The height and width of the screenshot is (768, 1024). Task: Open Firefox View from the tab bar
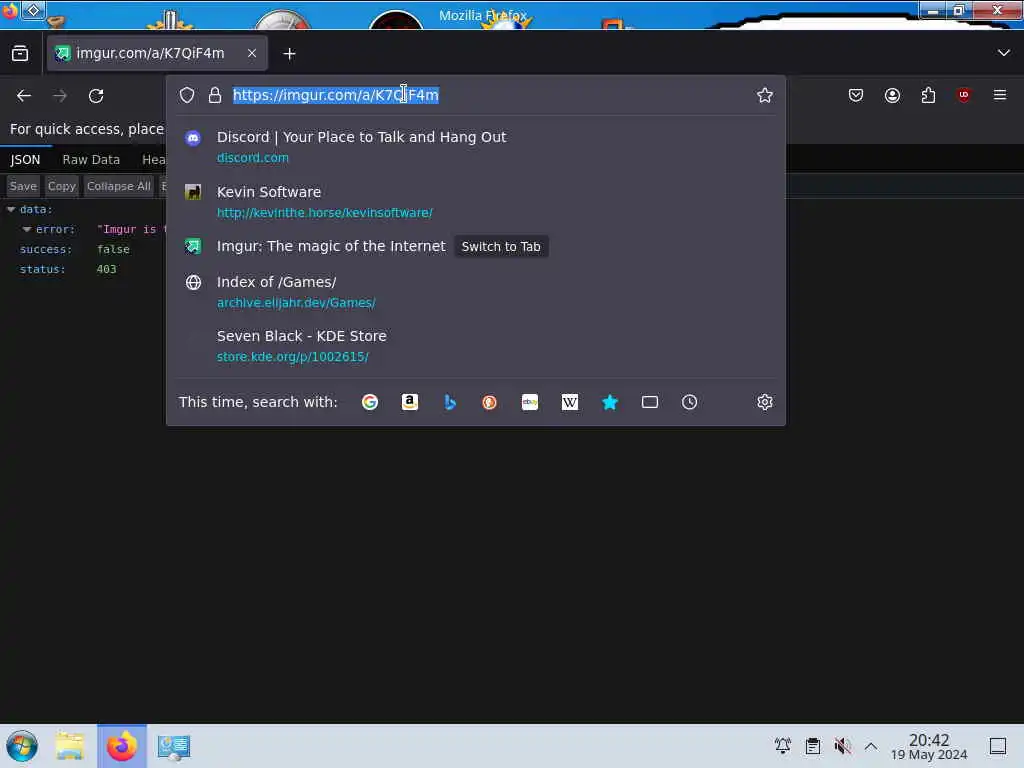click(20, 54)
